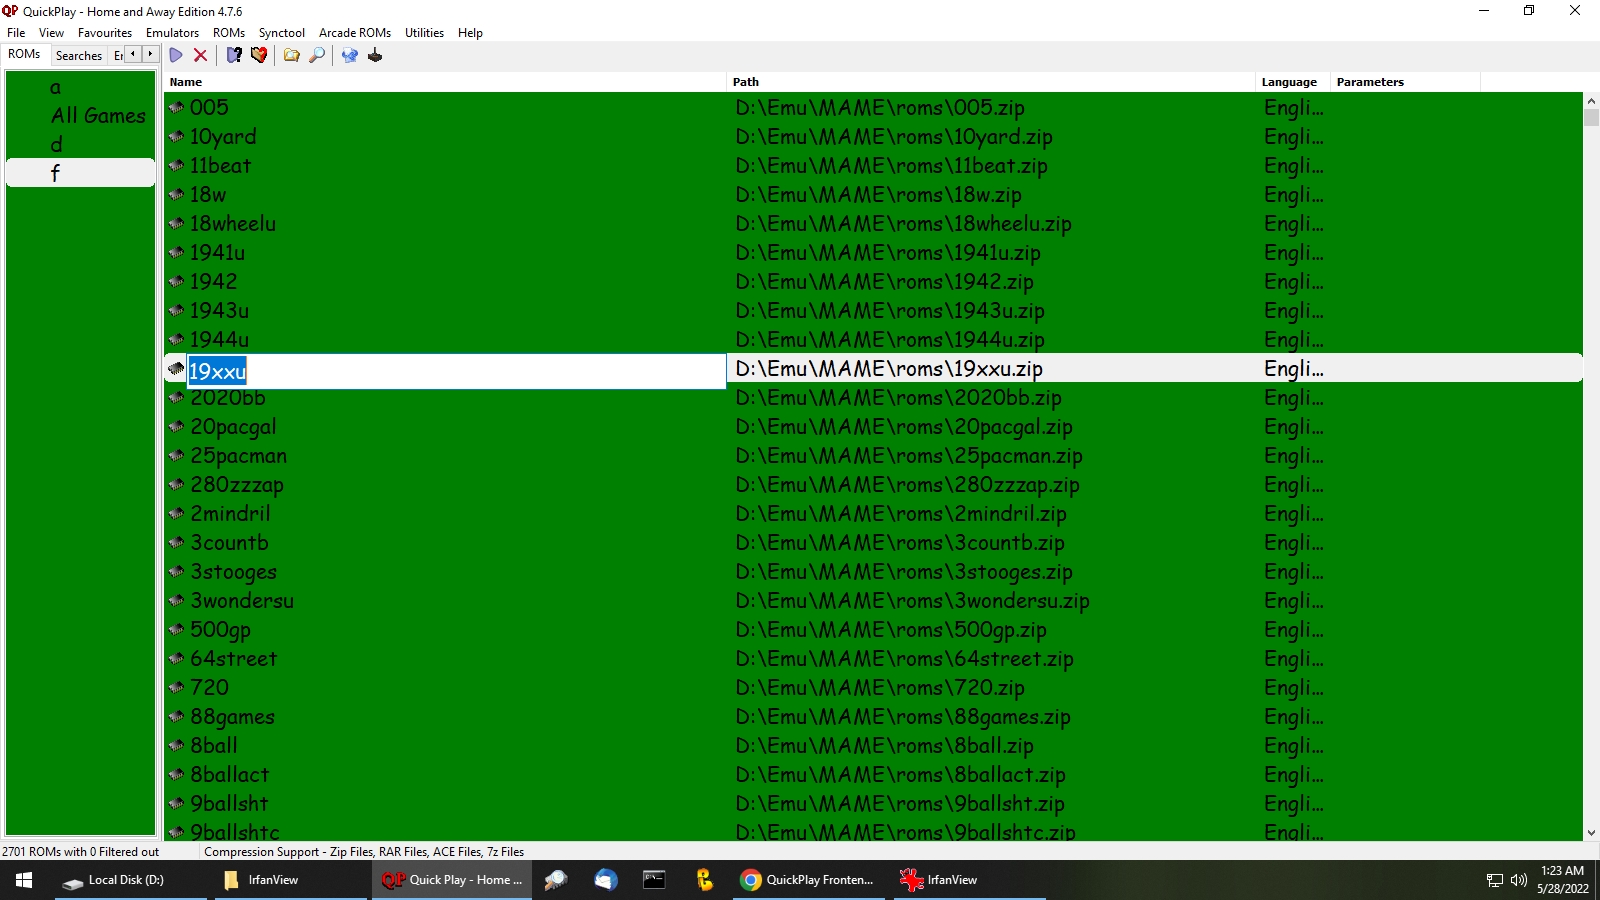
Task: Select the 20pacgal ROM row
Action: pyautogui.click(x=873, y=426)
